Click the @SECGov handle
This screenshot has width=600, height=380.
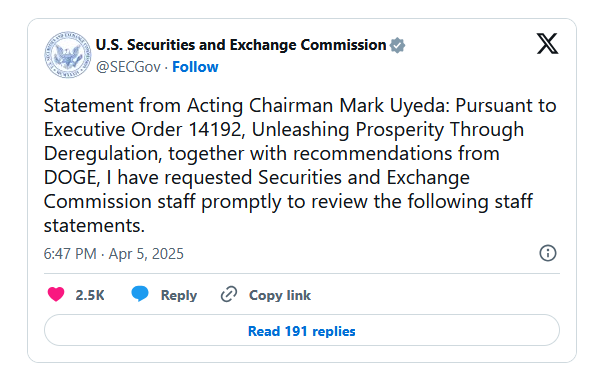point(128,67)
